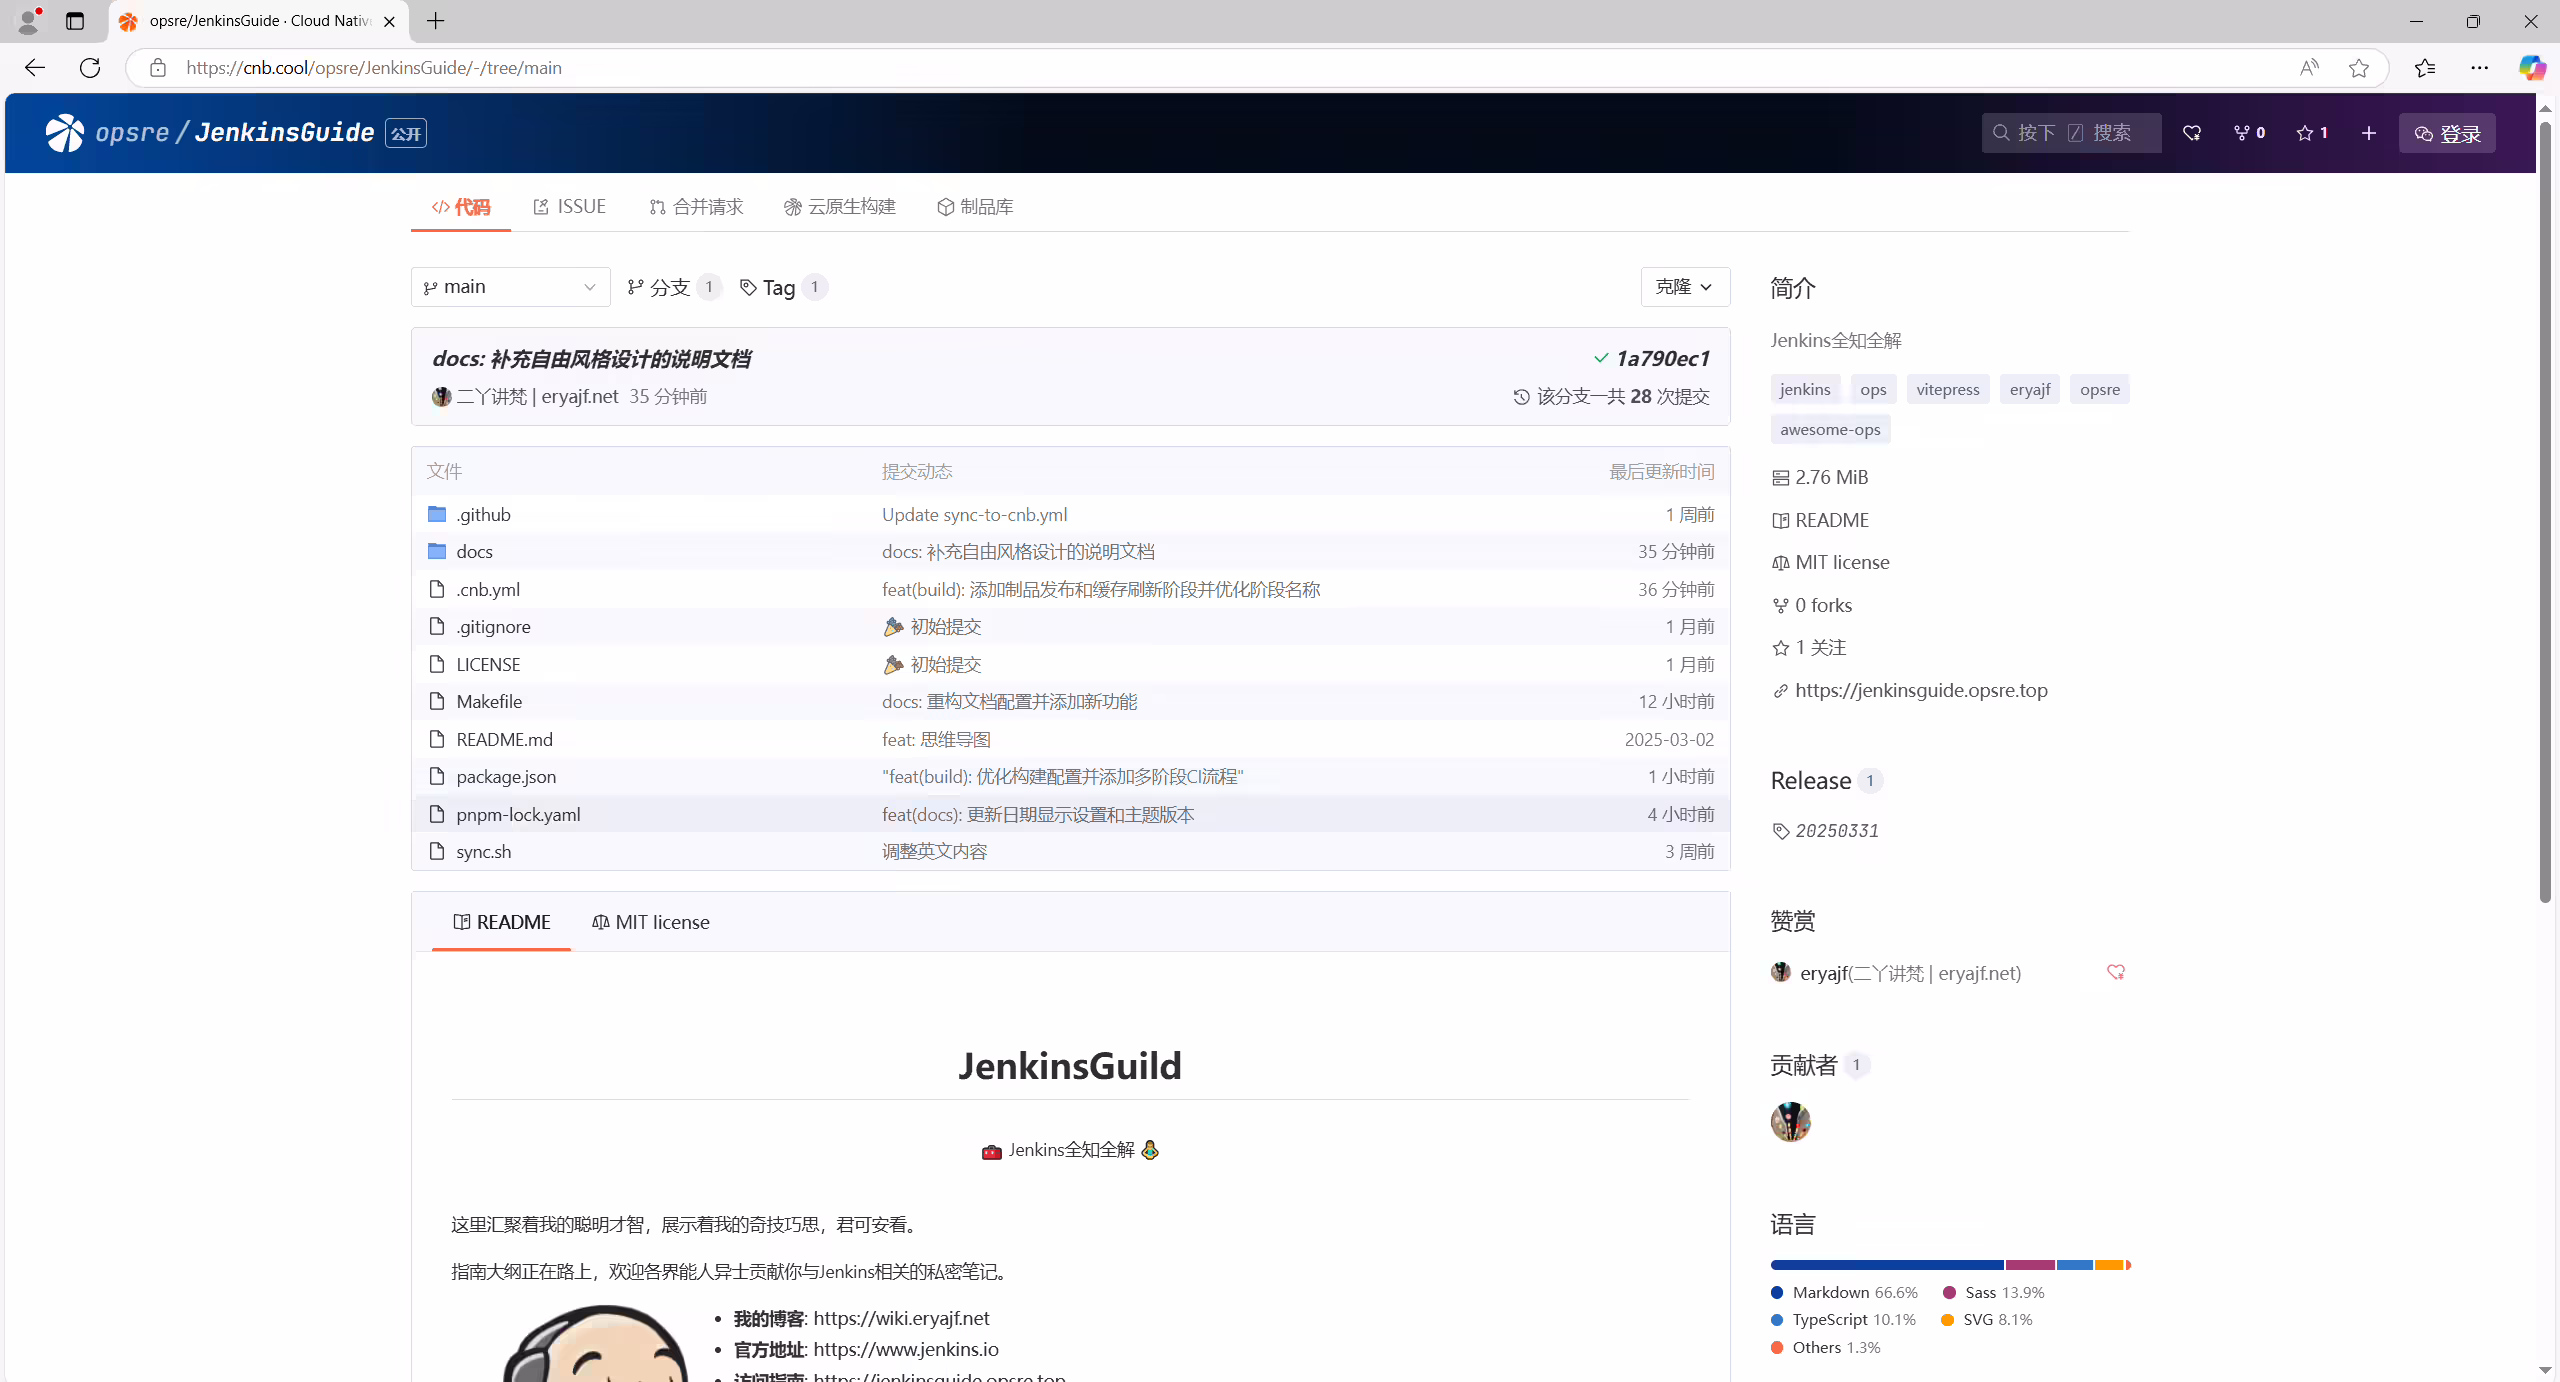The width and height of the screenshot is (2560, 1382).
Task: Switch to the 代码 tab
Action: 461,207
